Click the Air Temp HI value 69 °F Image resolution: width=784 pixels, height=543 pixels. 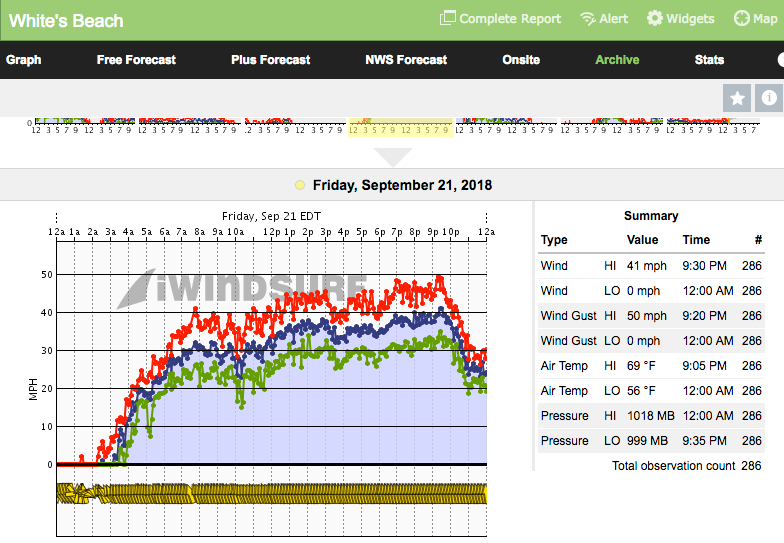pyautogui.click(x=641, y=366)
